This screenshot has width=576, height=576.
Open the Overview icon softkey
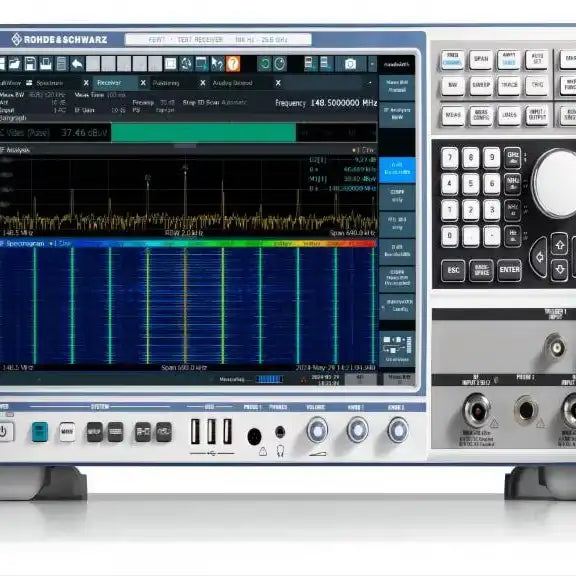click(x=397, y=349)
